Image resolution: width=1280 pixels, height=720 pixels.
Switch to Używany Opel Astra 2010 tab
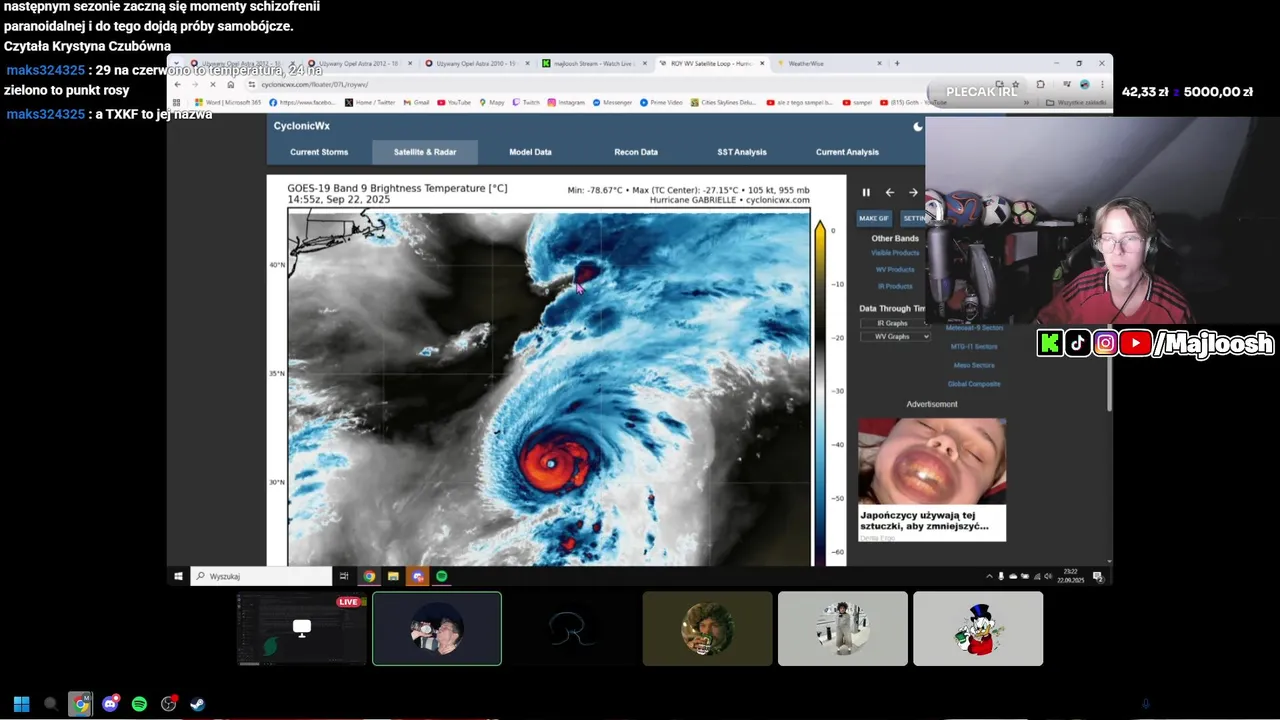click(478, 63)
